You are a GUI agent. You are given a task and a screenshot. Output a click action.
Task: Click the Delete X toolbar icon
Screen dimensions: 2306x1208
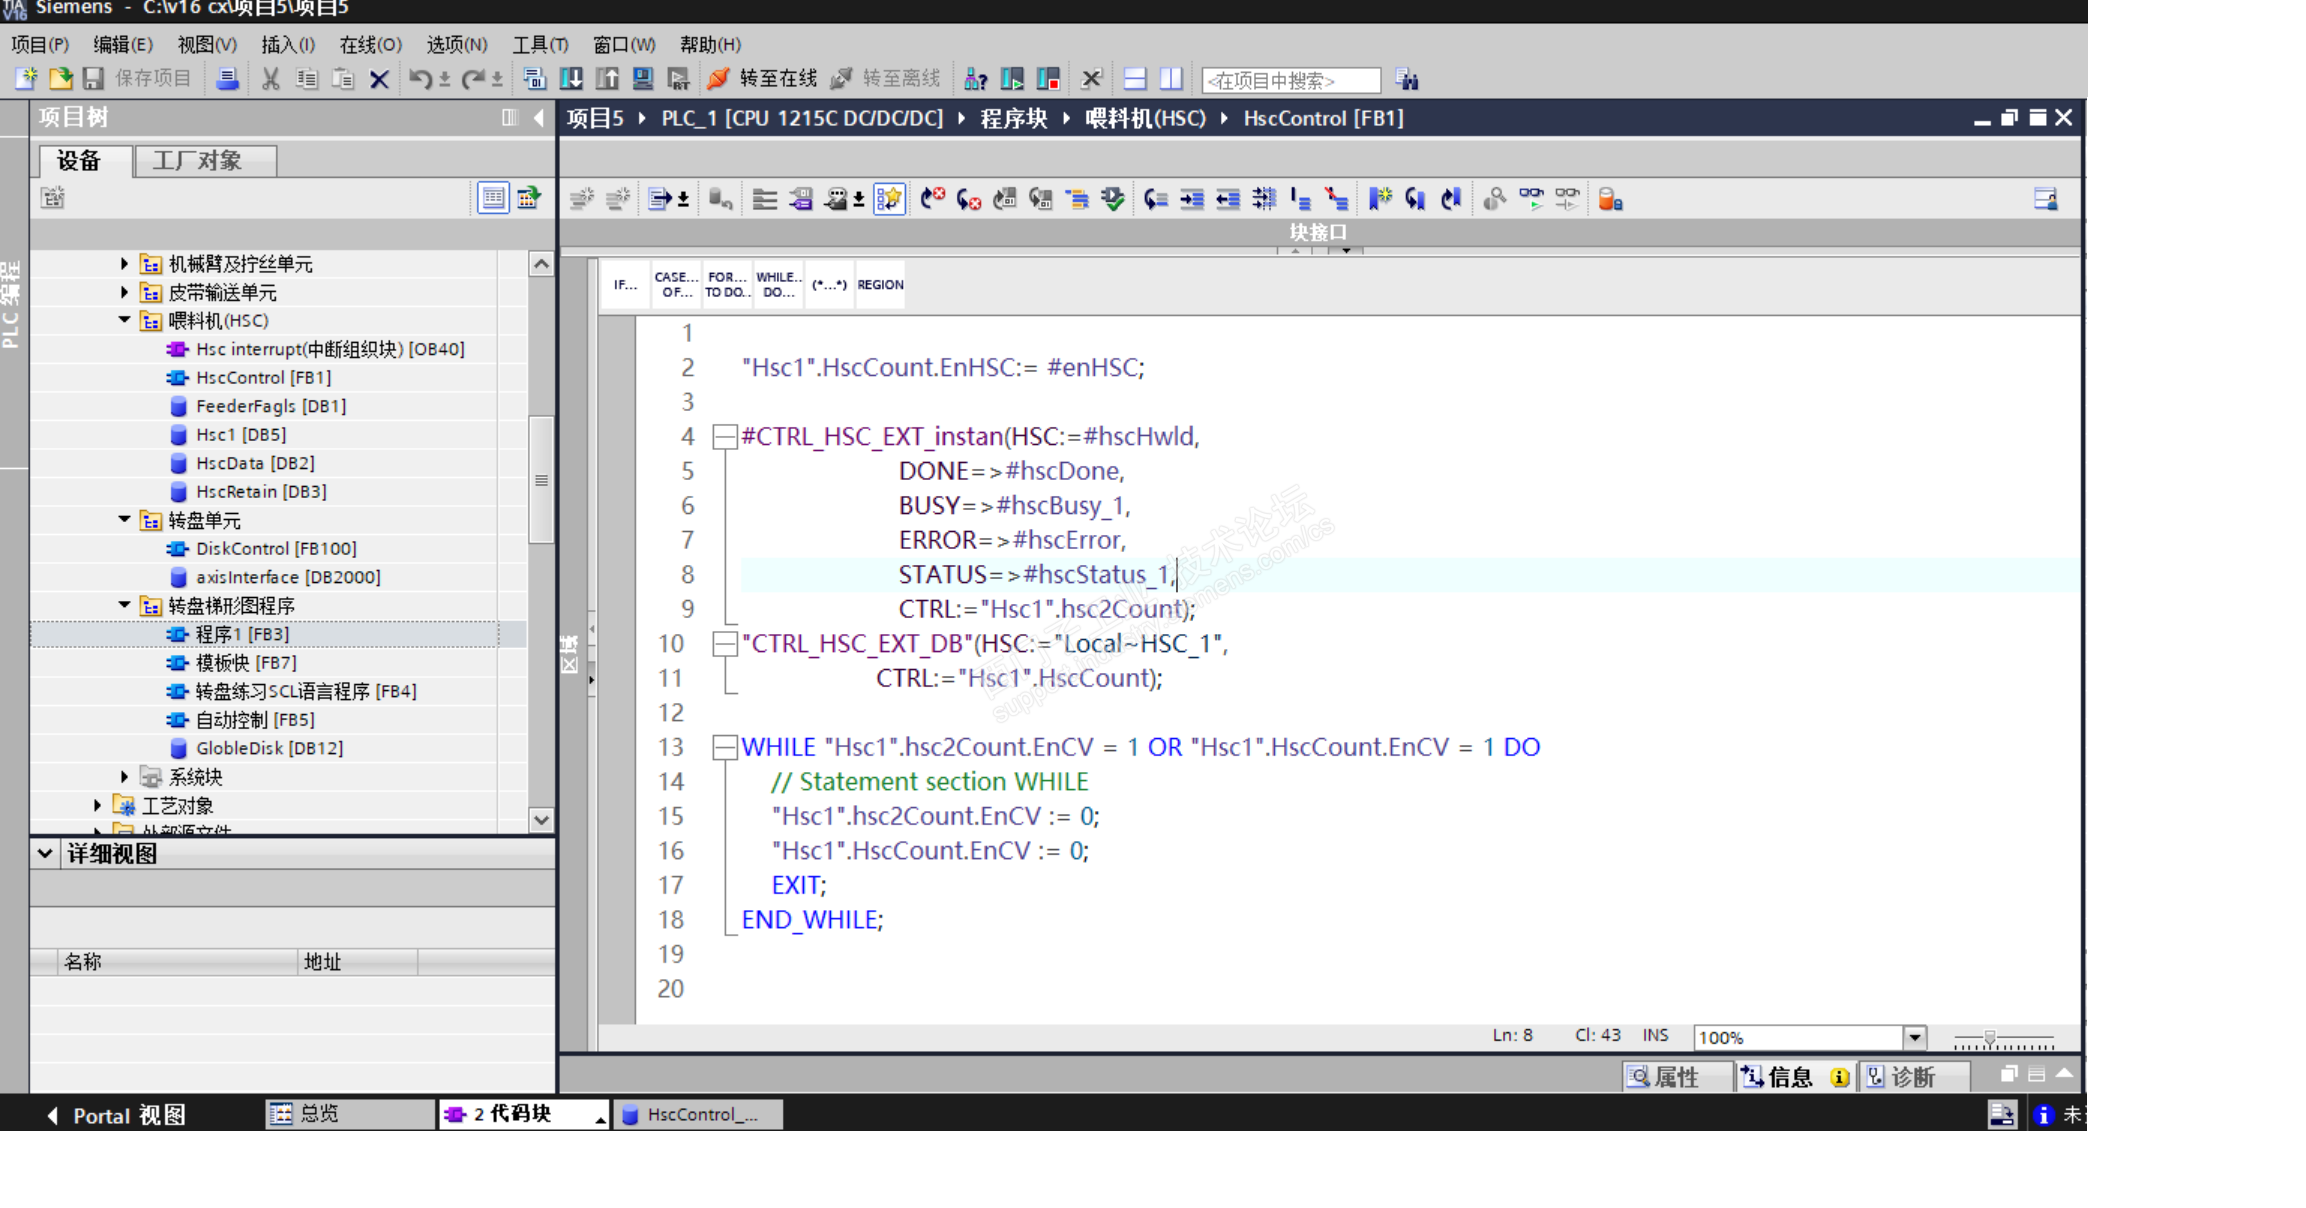pos(379,78)
